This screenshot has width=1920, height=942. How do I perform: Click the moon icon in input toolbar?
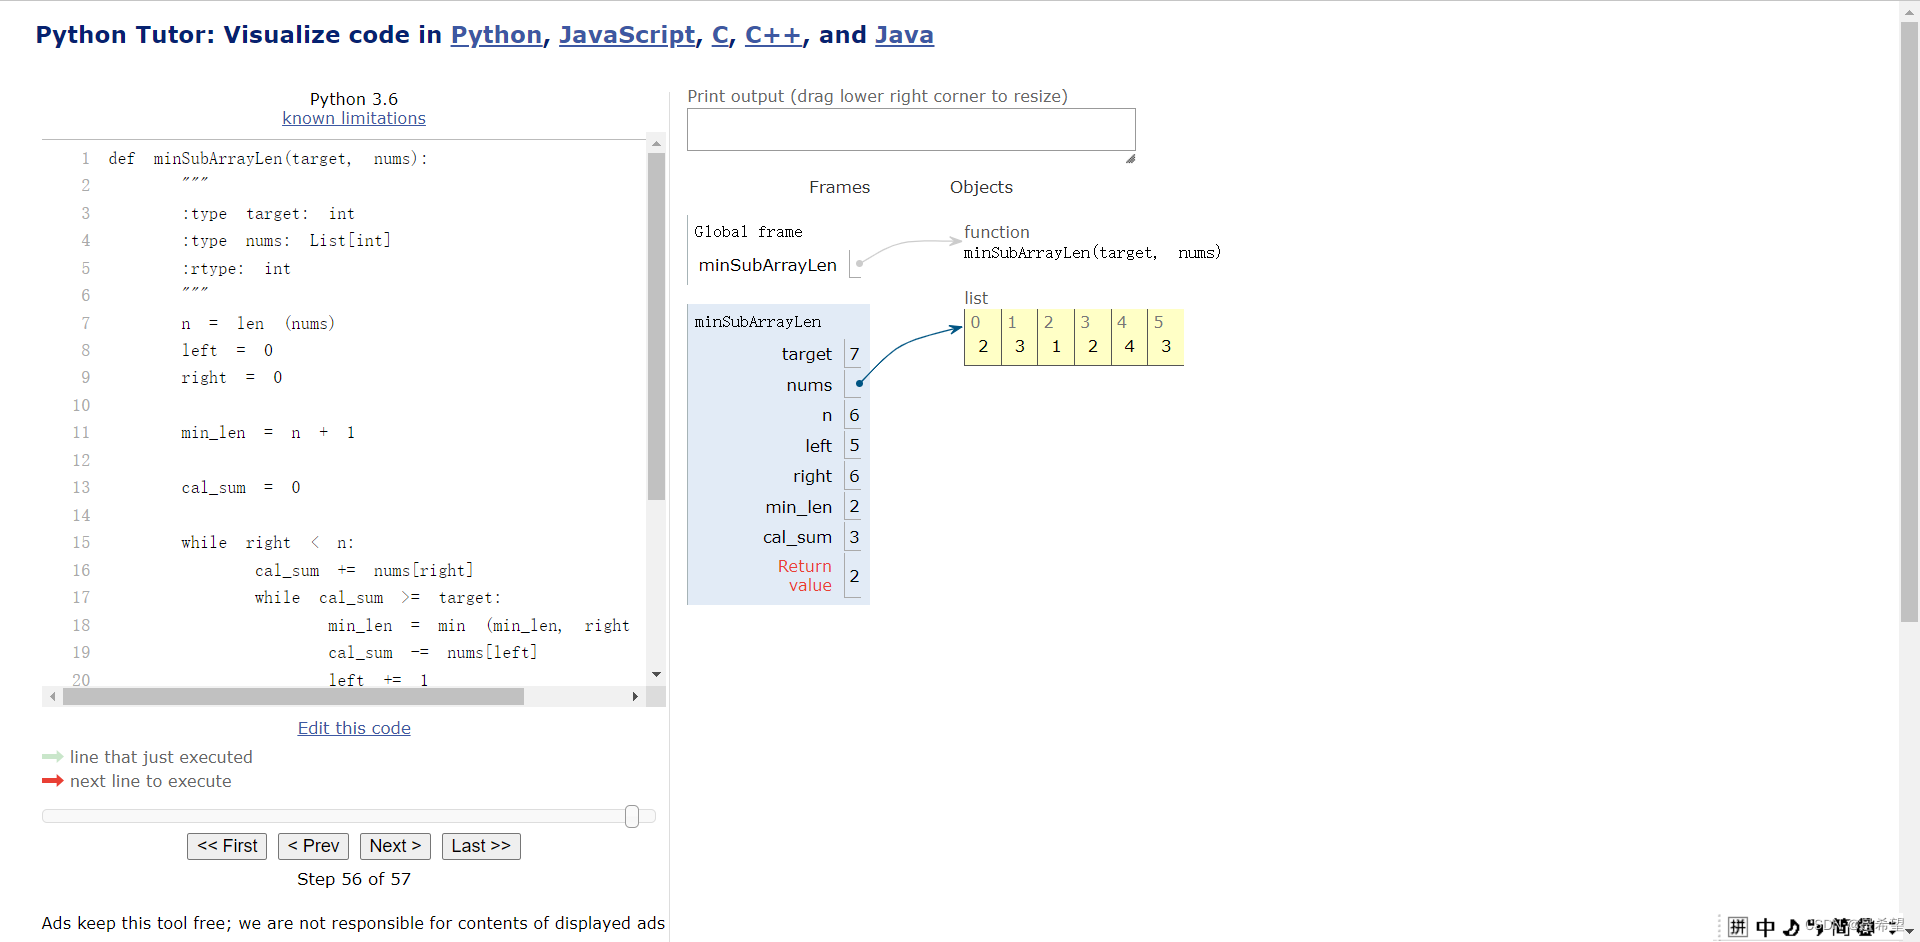[1791, 927]
